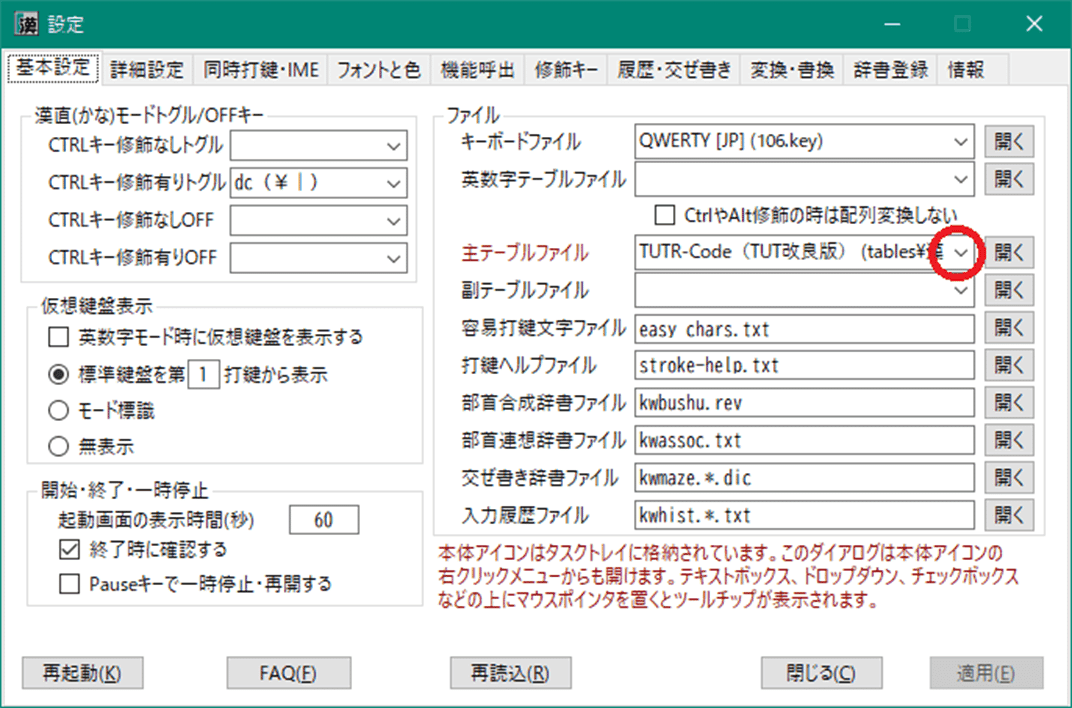Click 開く for 交ぜ書き辞書ファイル
This screenshot has height=708, width=1072.
point(1009,477)
